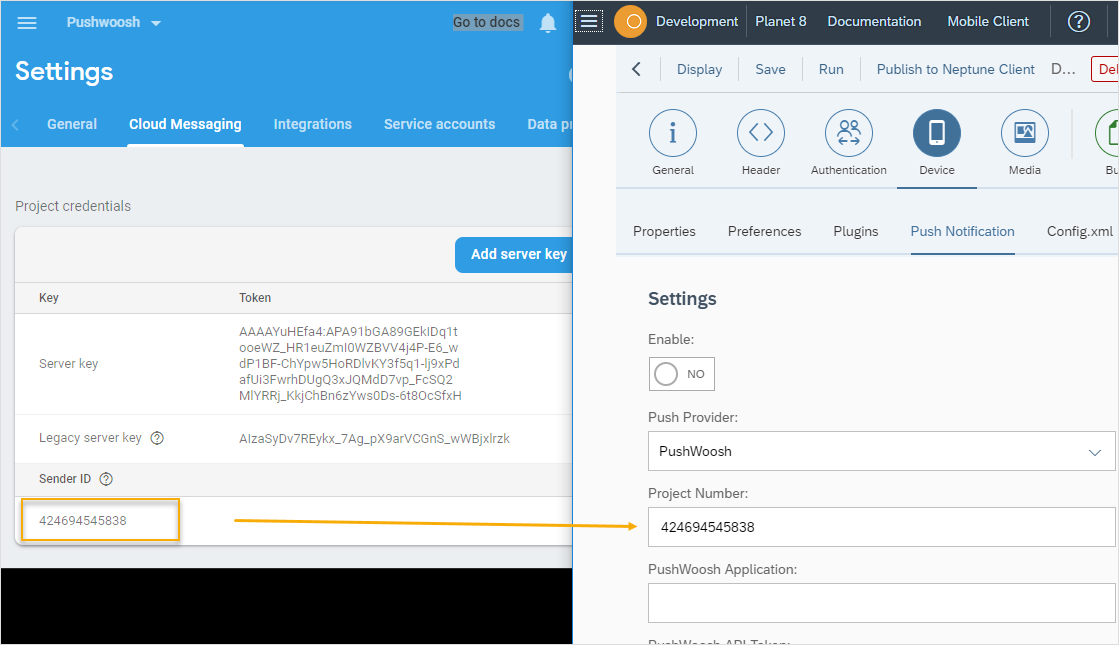
Task: Switch to the Integrations tab
Action: coord(312,124)
